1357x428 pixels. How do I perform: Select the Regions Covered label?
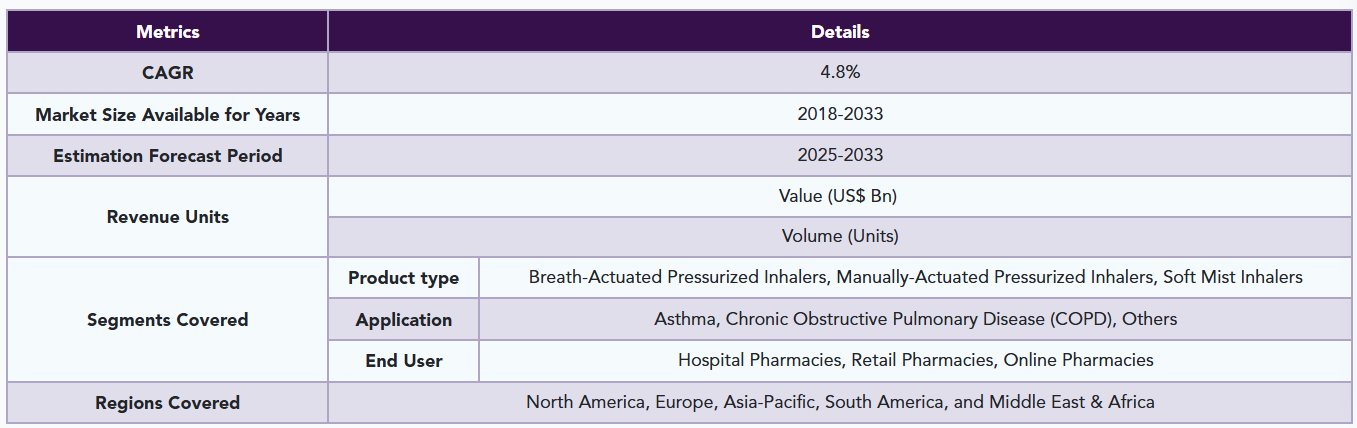[x=168, y=402]
